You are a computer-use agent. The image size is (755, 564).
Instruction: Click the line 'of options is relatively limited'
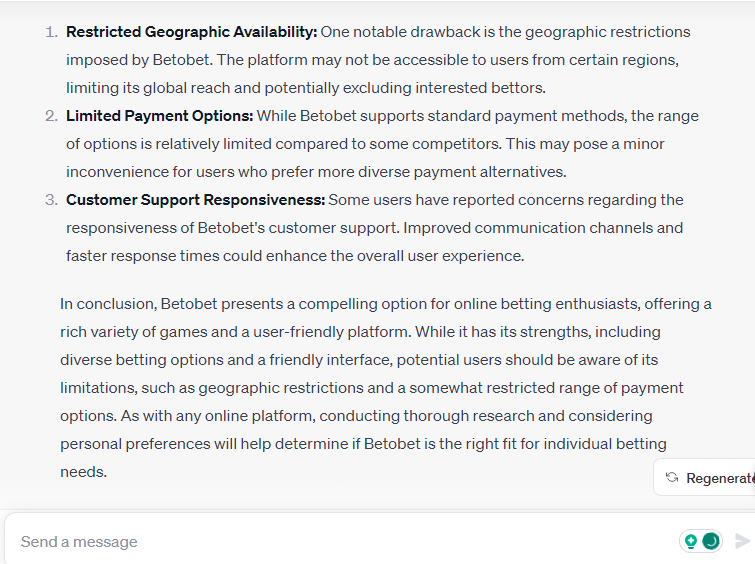click(x=365, y=144)
